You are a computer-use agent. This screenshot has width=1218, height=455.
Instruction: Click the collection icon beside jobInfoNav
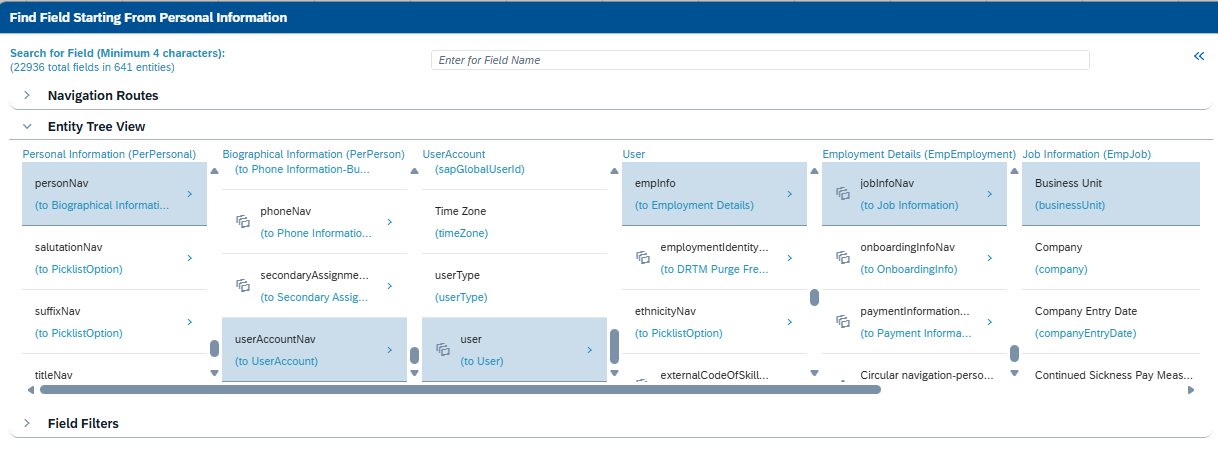(x=842, y=193)
